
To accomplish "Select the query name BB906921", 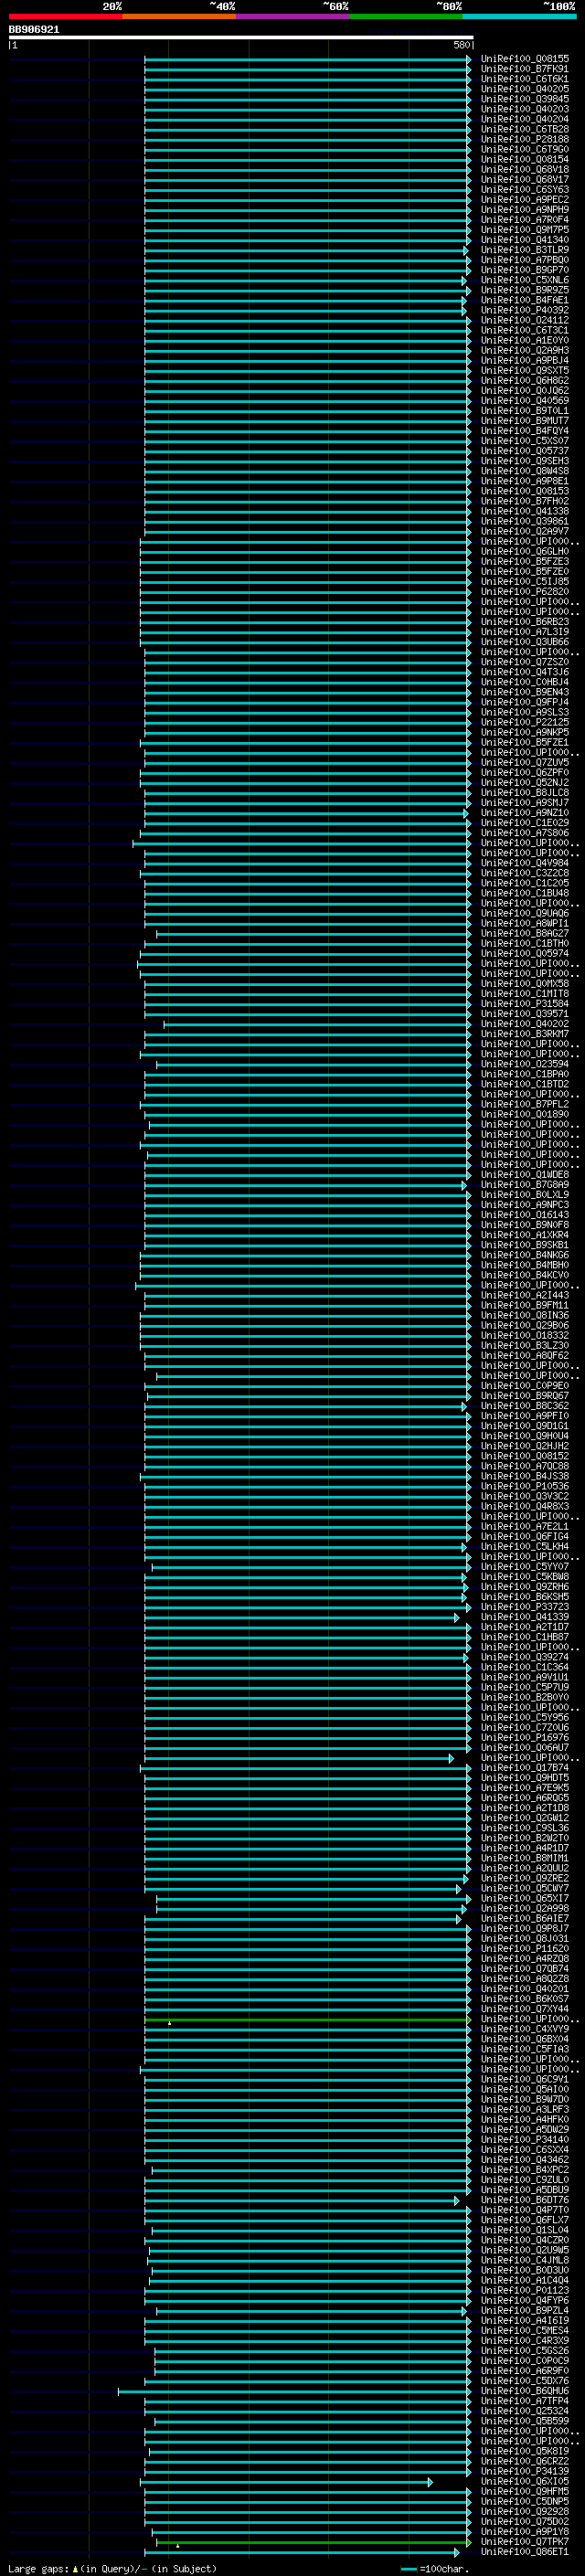I will [x=34, y=30].
